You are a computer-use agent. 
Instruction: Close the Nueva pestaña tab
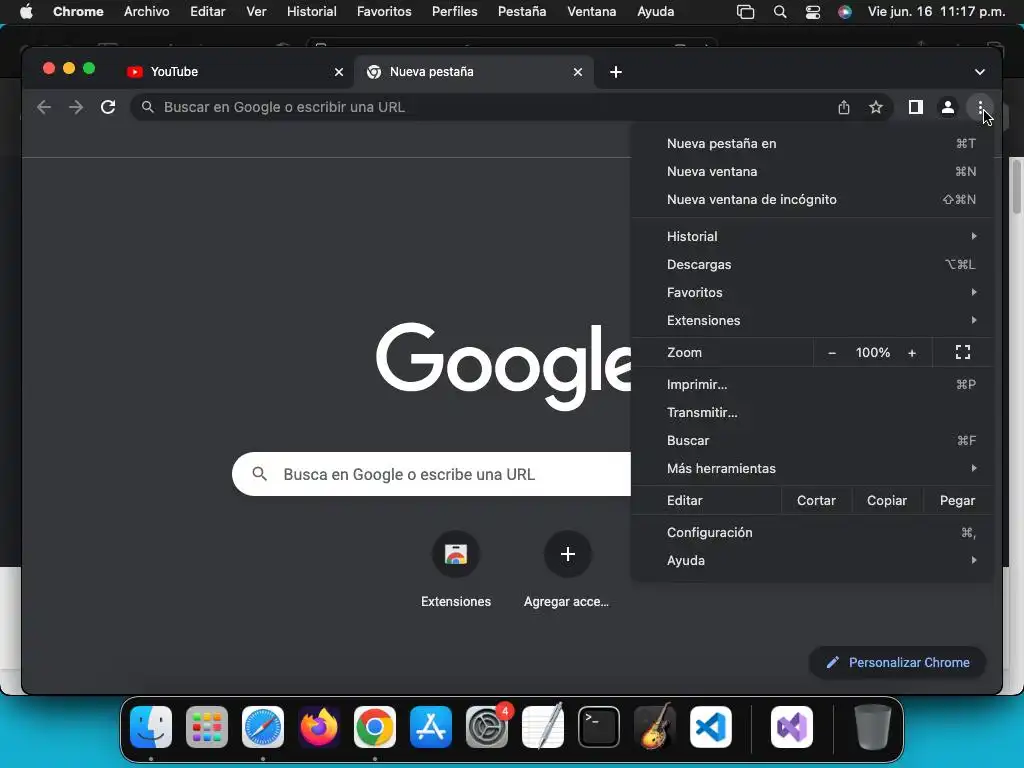click(x=577, y=72)
